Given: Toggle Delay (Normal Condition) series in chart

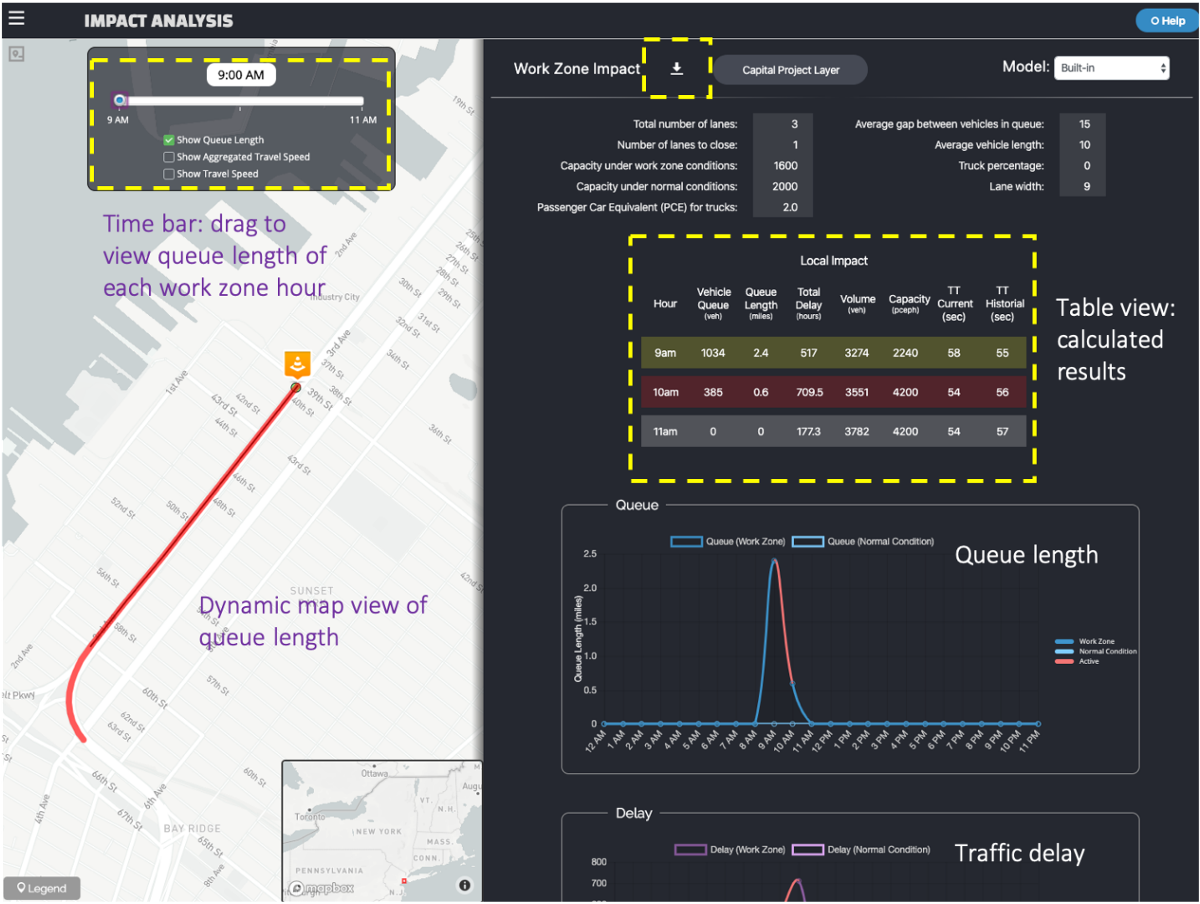Looking at the screenshot, I should 861,849.
